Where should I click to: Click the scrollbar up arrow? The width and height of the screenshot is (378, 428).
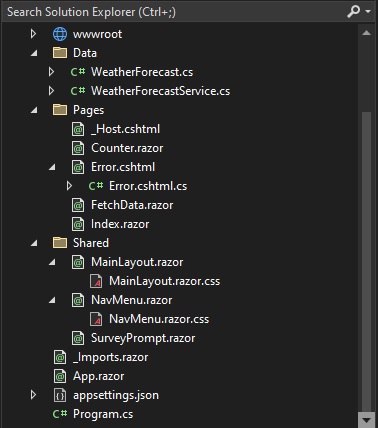coord(366,33)
